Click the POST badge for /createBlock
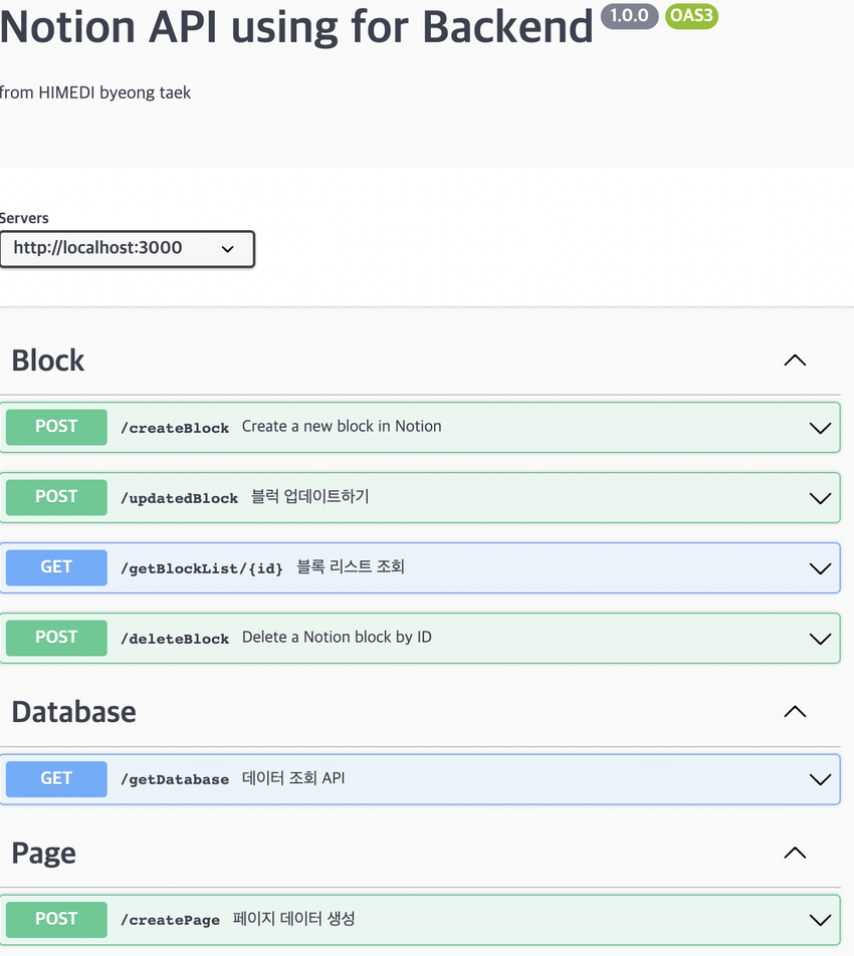This screenshot has height=956, width=854. point(56,427)
